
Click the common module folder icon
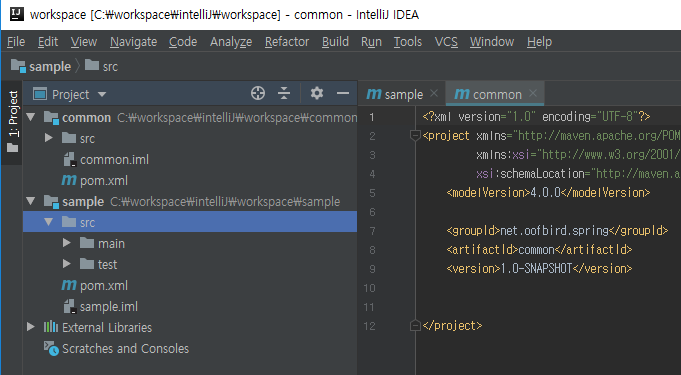(51, 117)
